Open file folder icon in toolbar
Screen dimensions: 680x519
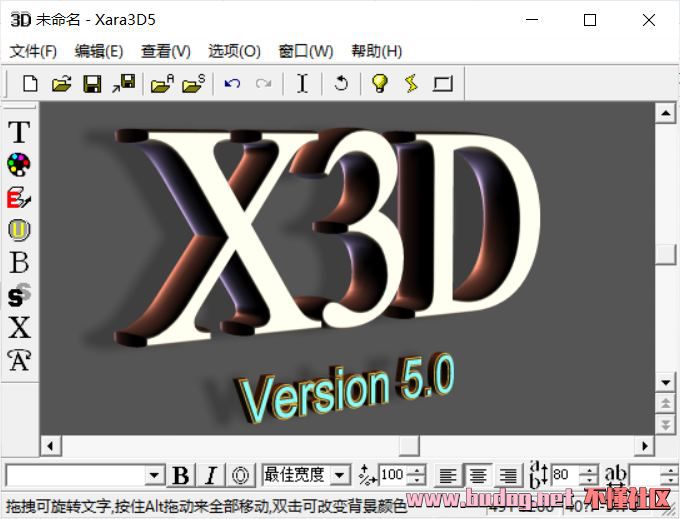[62, 83]
